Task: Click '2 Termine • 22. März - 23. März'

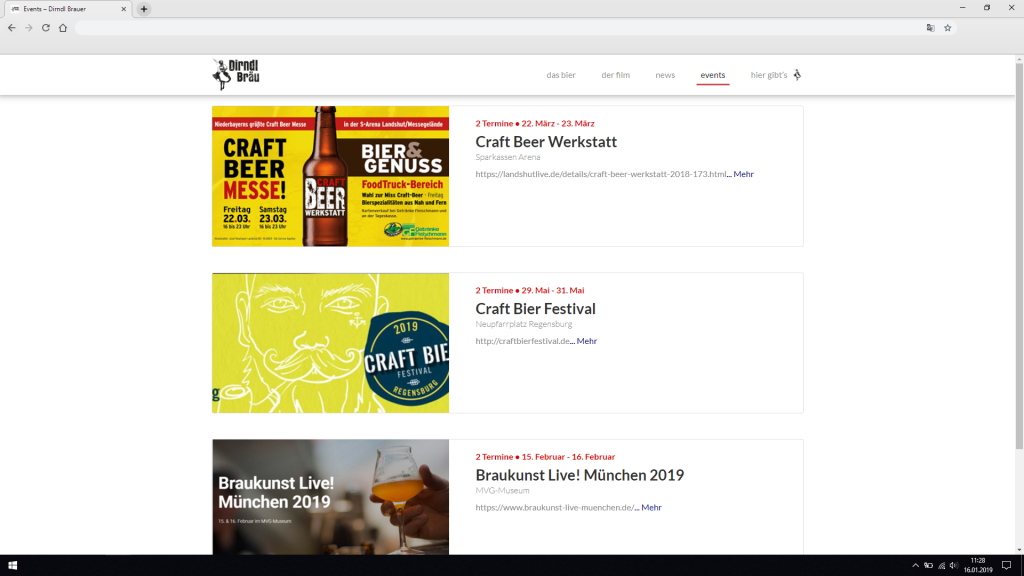Action: point(535,123)
